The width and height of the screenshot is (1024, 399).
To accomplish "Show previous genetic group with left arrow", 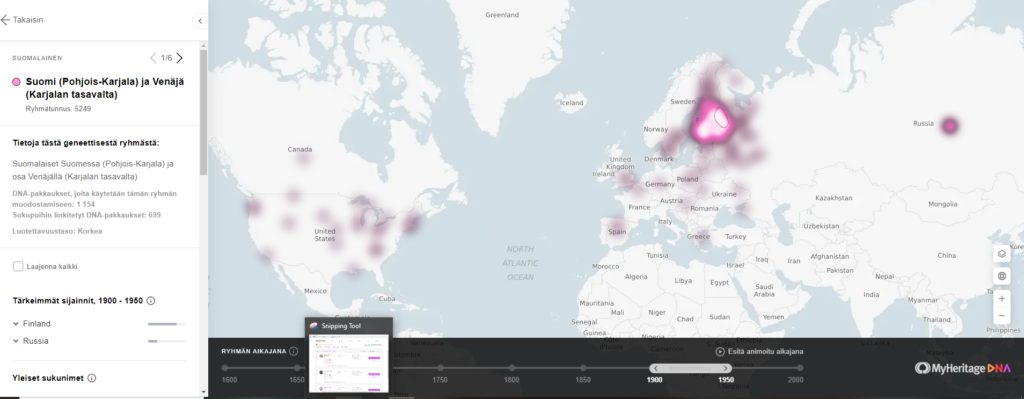I will tap(153, 58).
